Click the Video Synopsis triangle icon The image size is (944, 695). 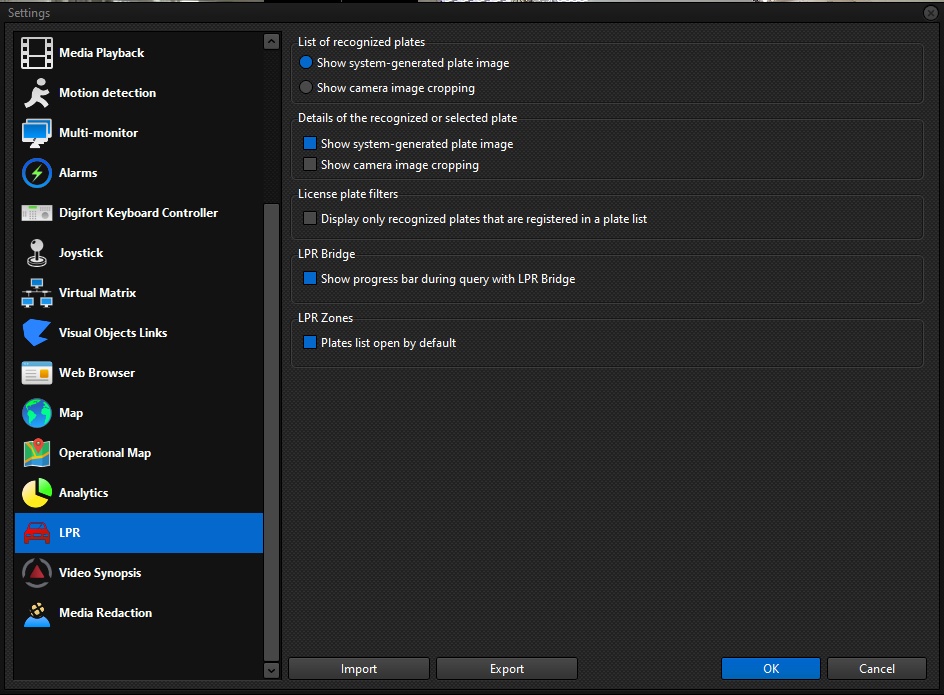37,573
